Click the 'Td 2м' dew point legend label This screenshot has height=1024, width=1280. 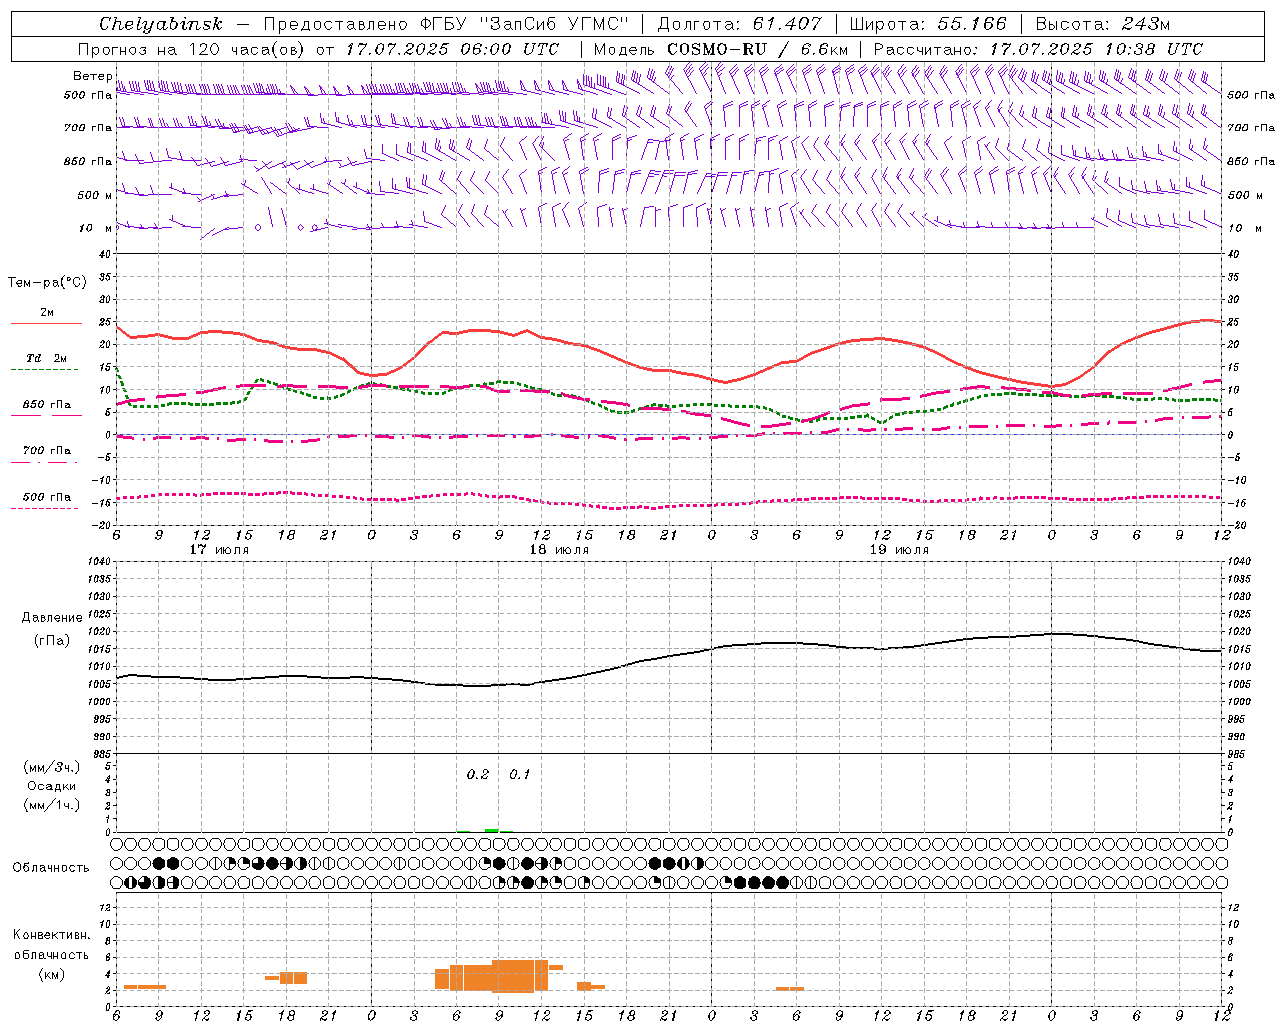pos(47,358)
